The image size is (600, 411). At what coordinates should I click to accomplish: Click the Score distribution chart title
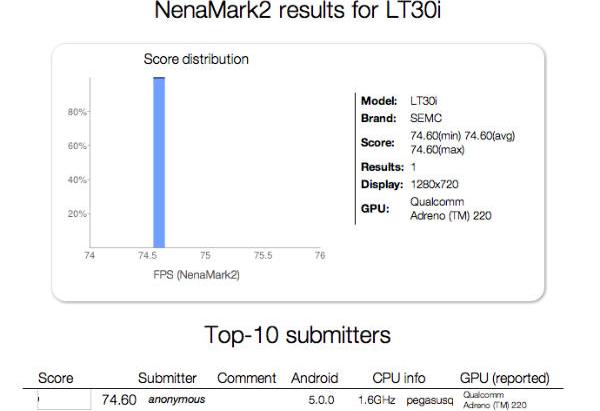coord(196,59)
